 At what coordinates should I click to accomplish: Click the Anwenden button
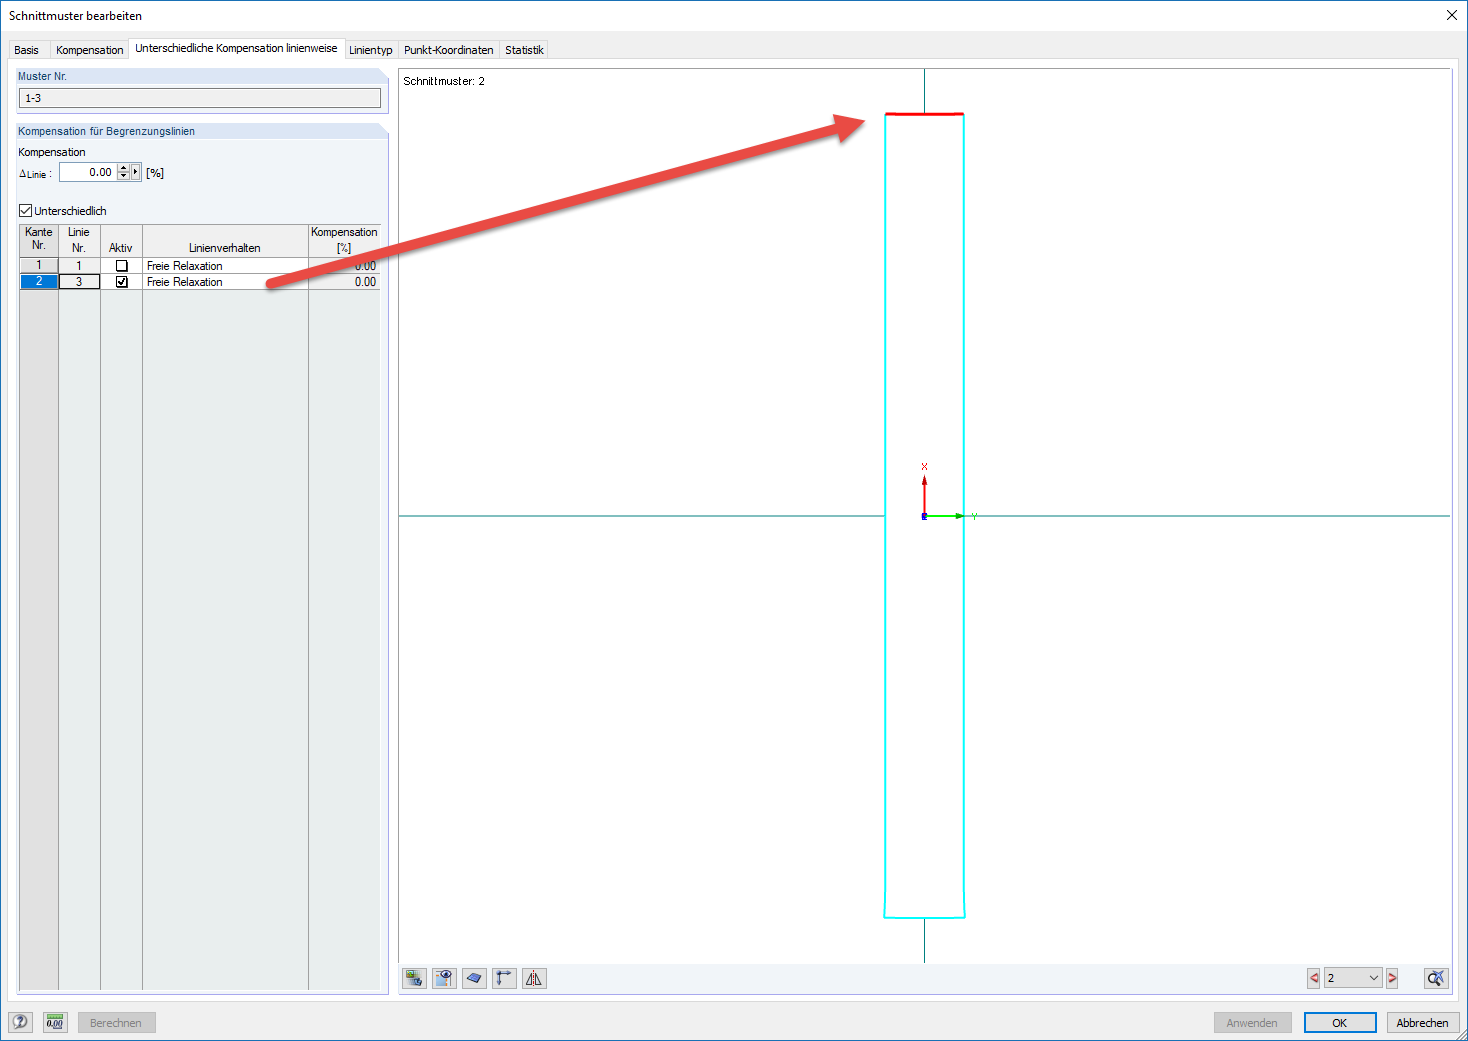pyautogui.click(x=1252, y=1023)
